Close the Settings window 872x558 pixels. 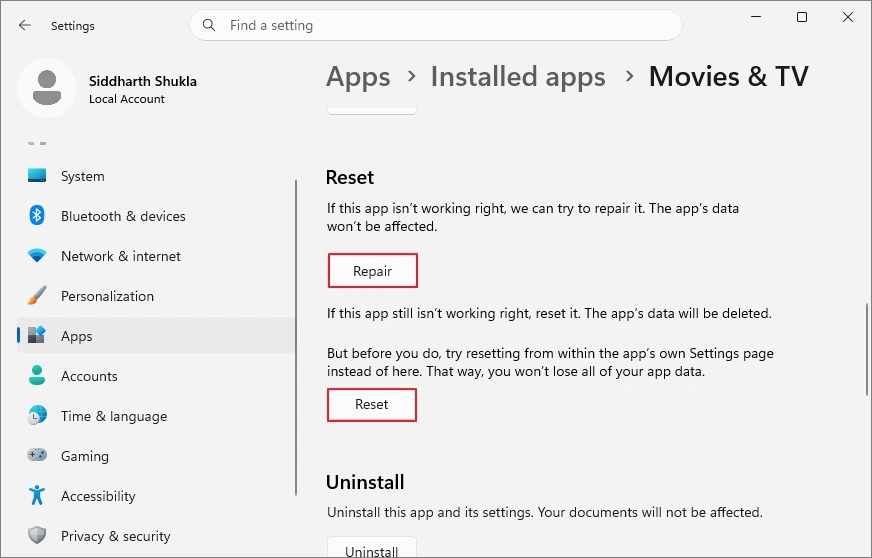(848, 17)
